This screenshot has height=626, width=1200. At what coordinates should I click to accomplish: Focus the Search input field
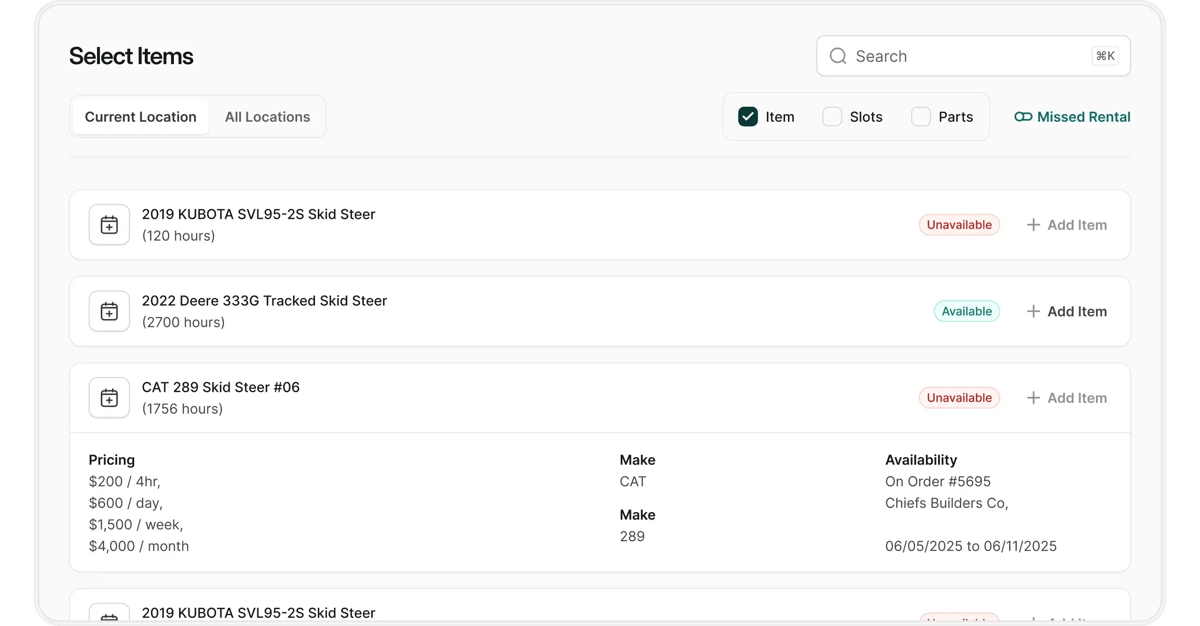click(x=973, y=56)
